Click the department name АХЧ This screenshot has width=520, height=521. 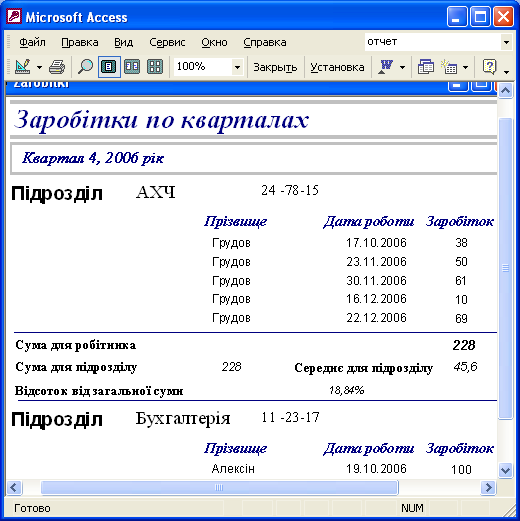[x=155, y=192]
